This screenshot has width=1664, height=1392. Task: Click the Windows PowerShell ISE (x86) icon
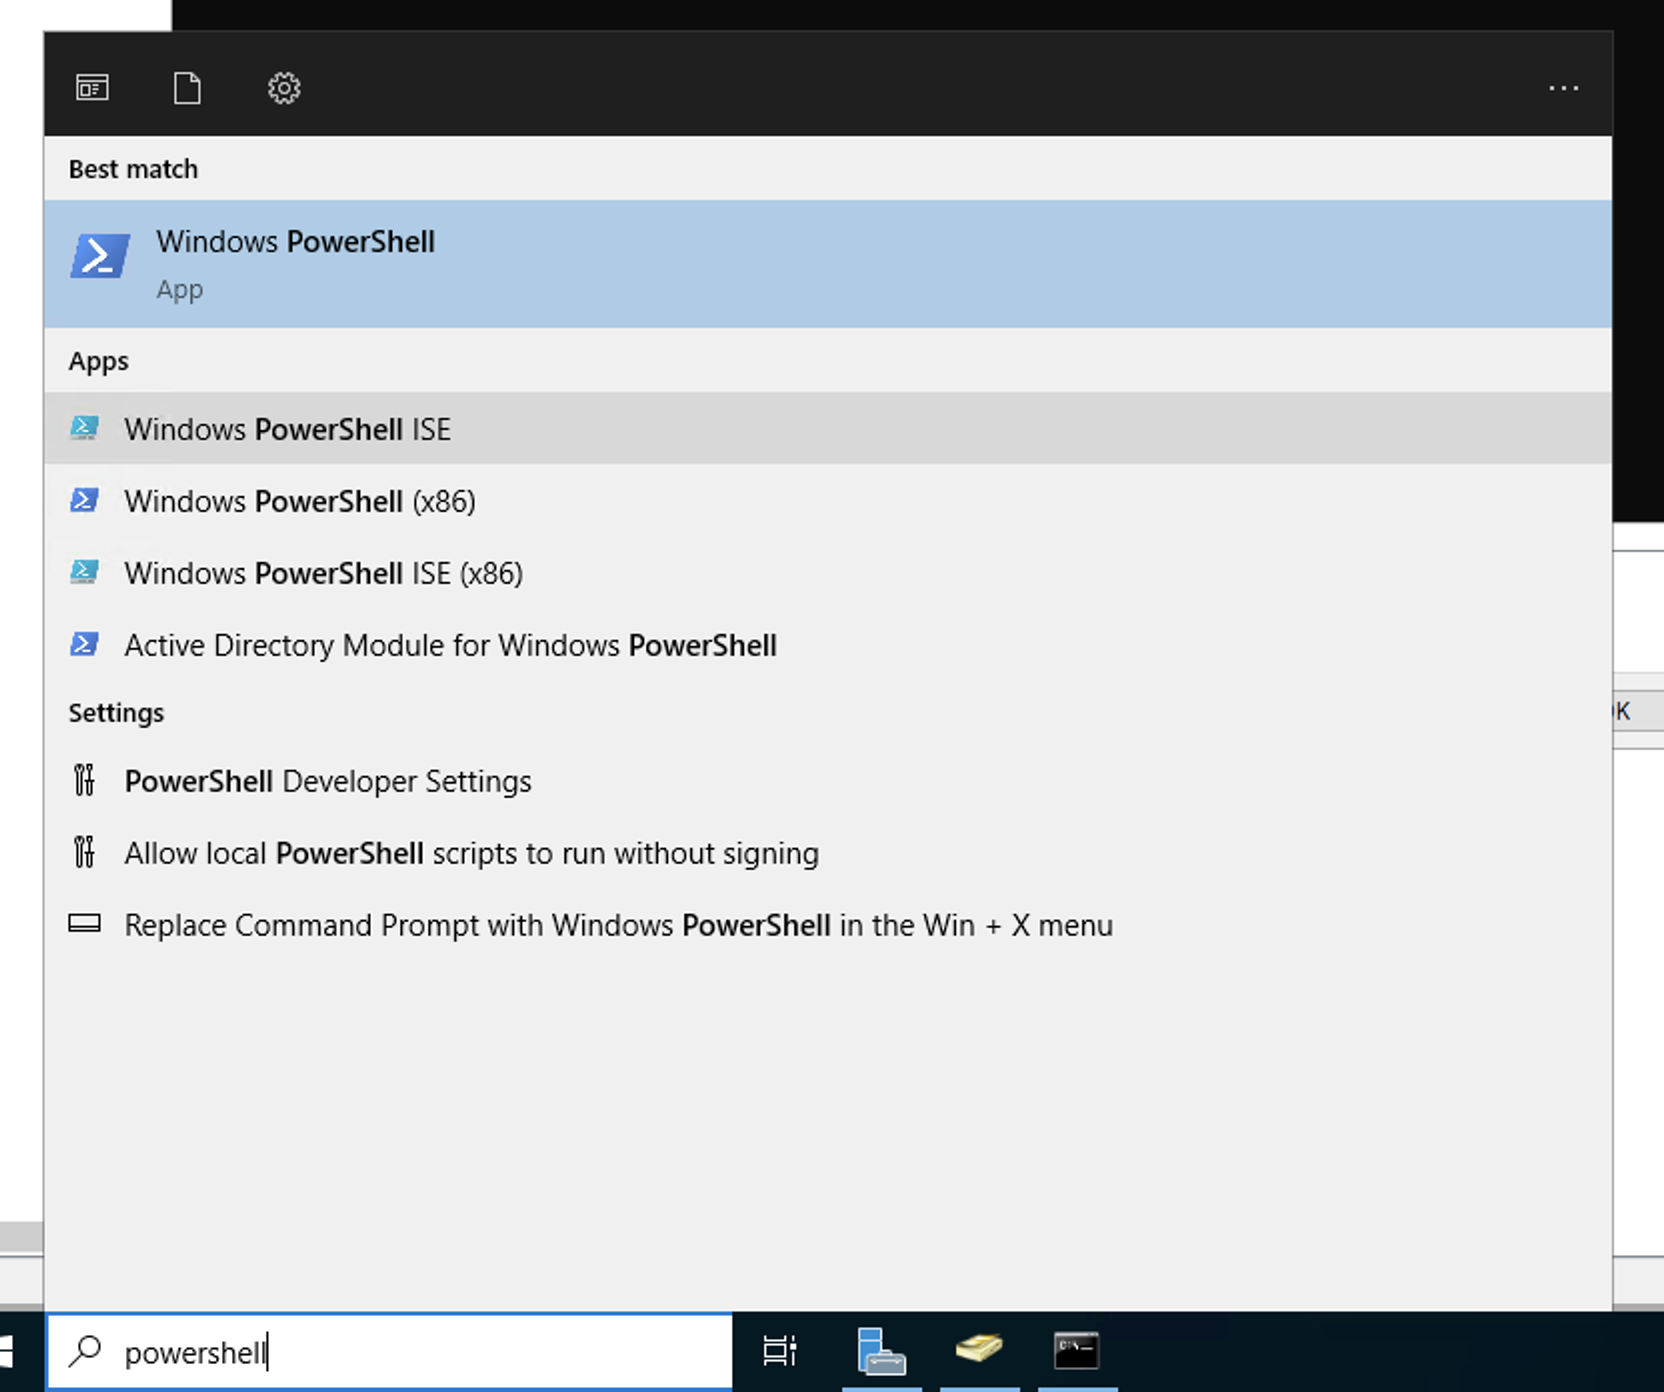(85, 572)
